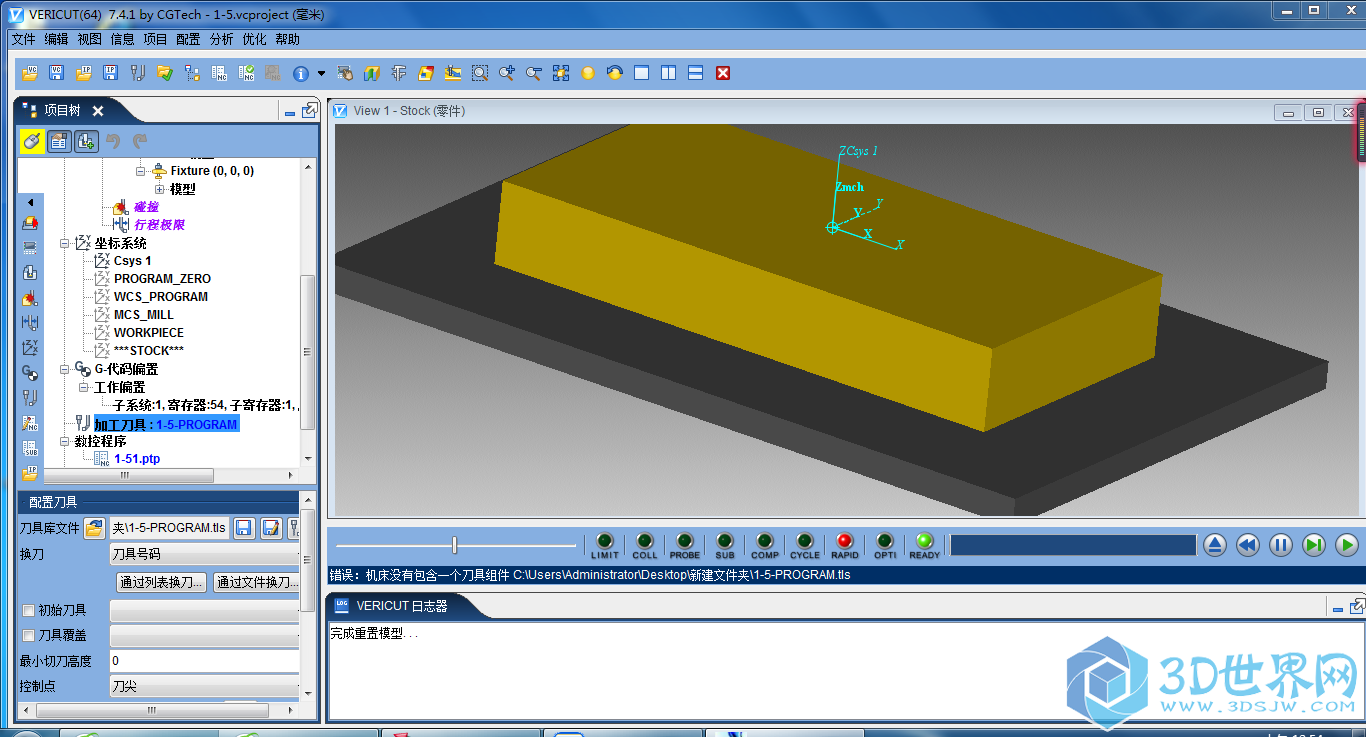Open the 文件 menu
The width and height of the screenshot is (1366, 737).
pos(23,40)
